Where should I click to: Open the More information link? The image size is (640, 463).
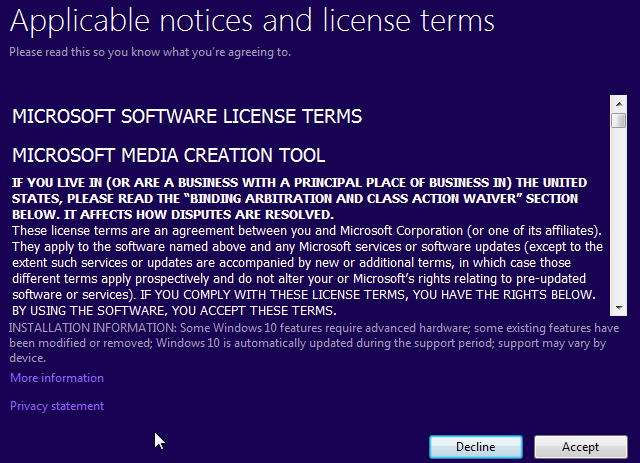coord(57,378)
